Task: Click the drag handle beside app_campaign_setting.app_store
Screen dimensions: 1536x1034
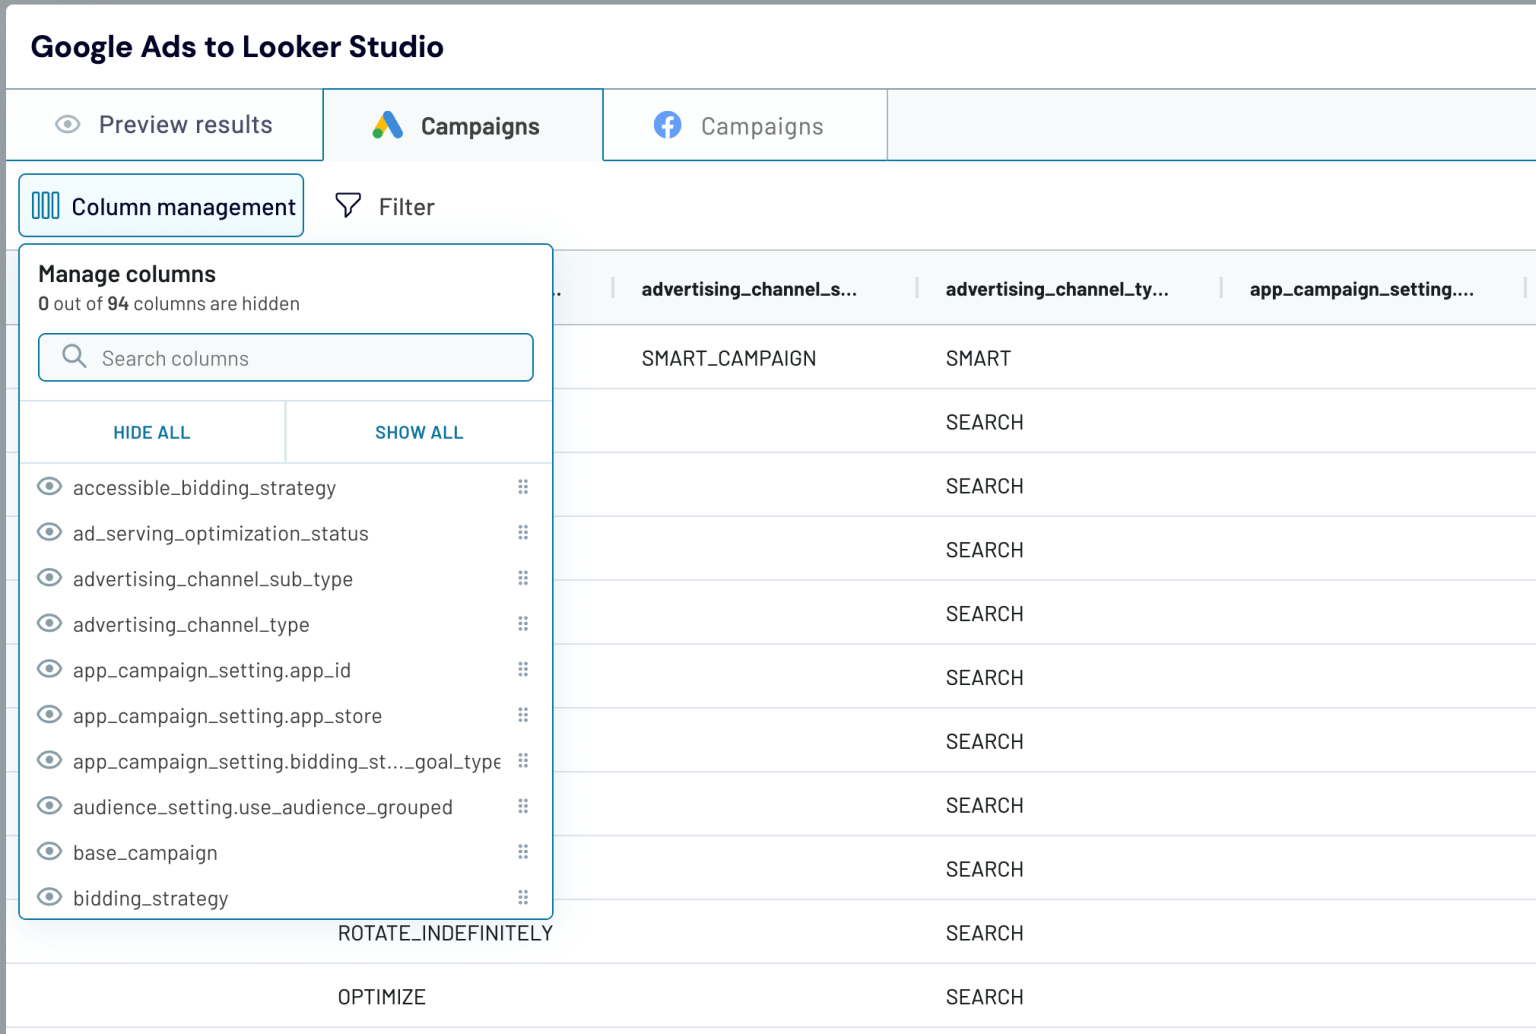Action: 523,715
